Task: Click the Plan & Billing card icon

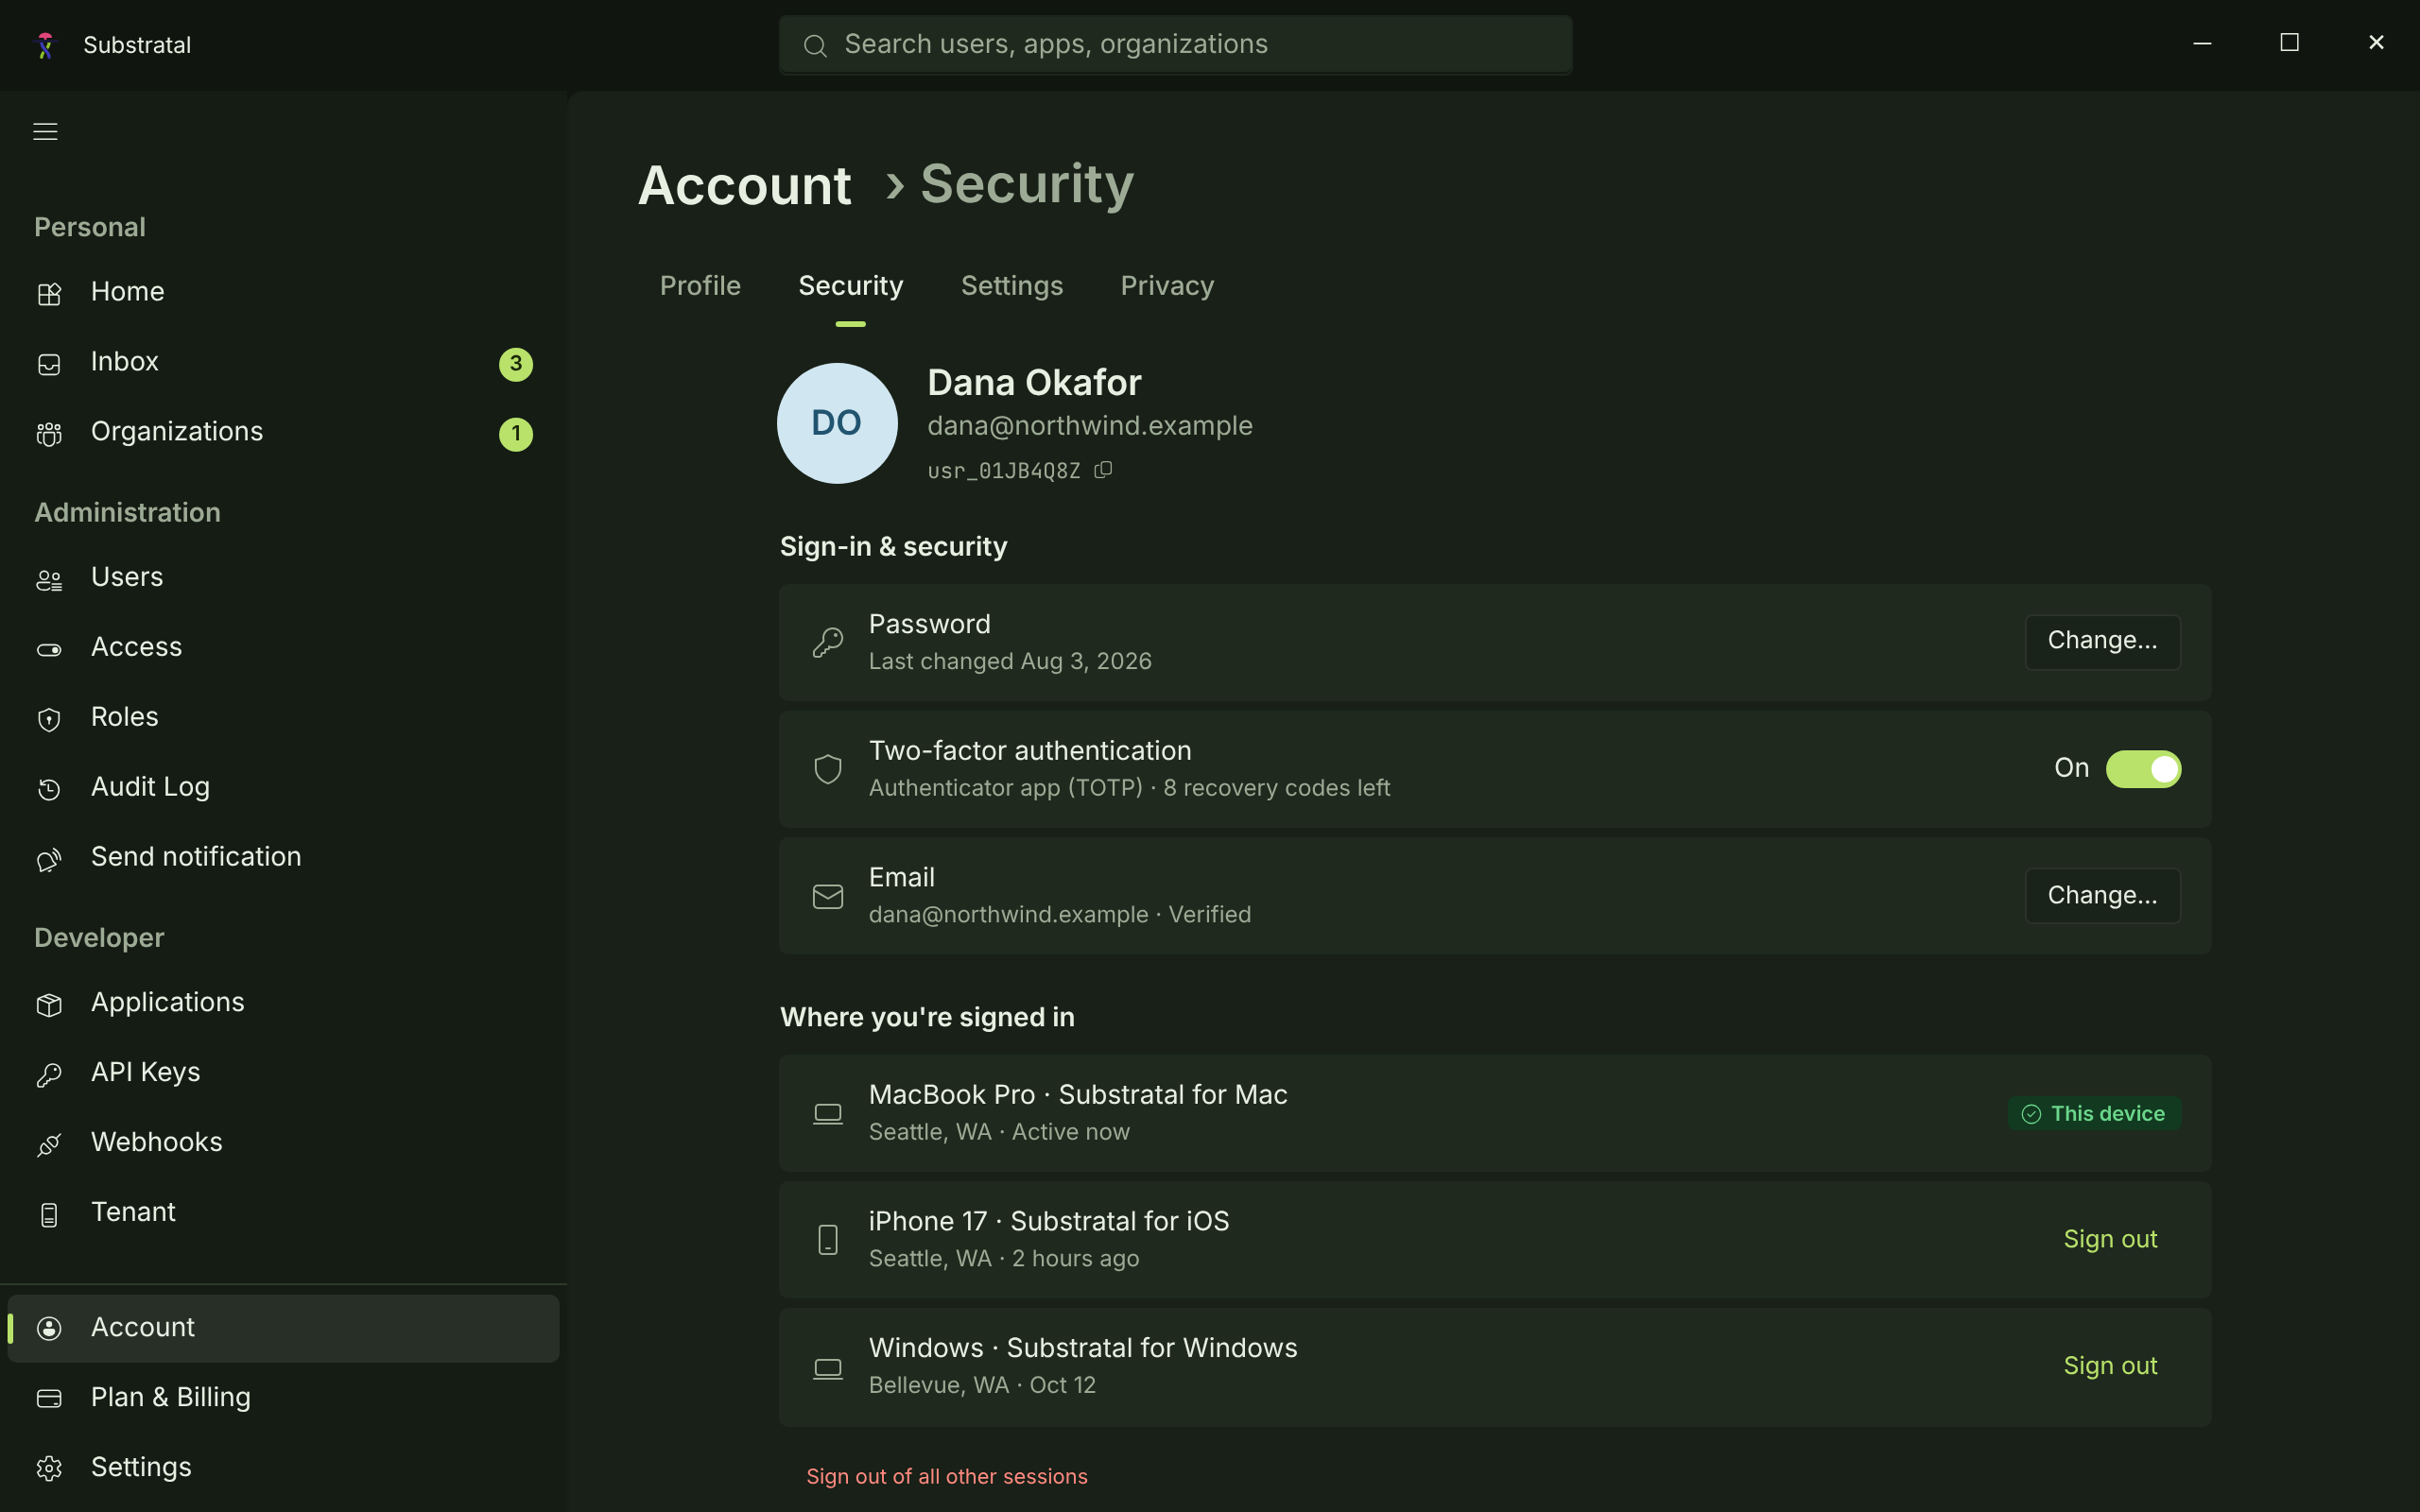Action: coord(49,1399)
